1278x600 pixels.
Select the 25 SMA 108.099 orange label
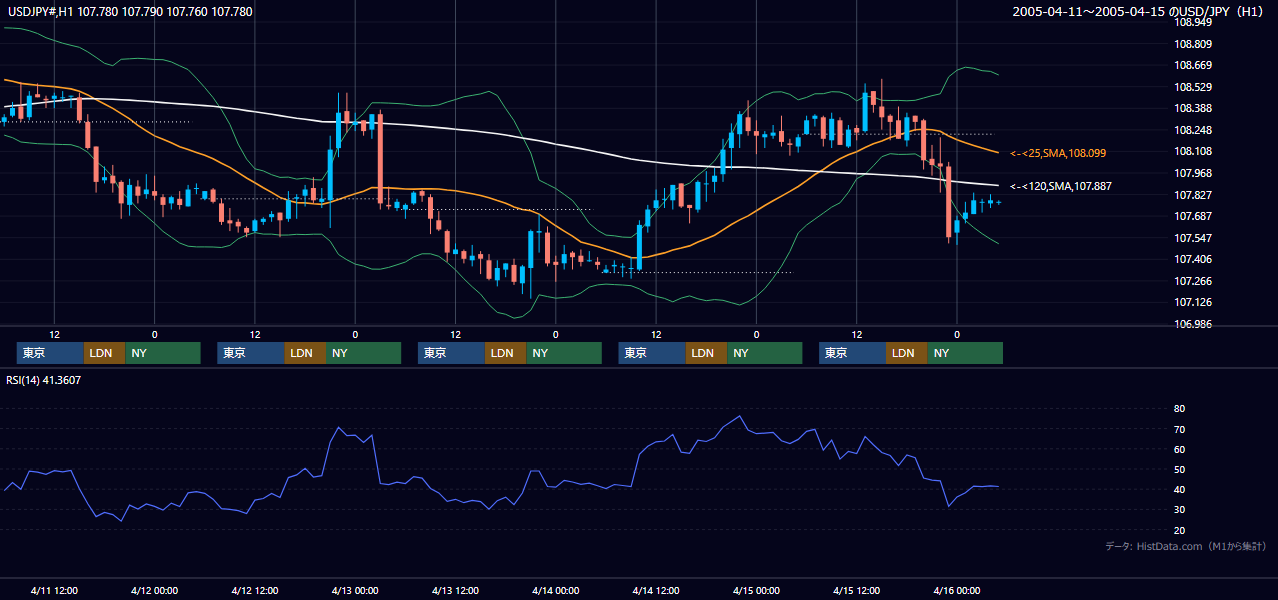click(1058, 153)
